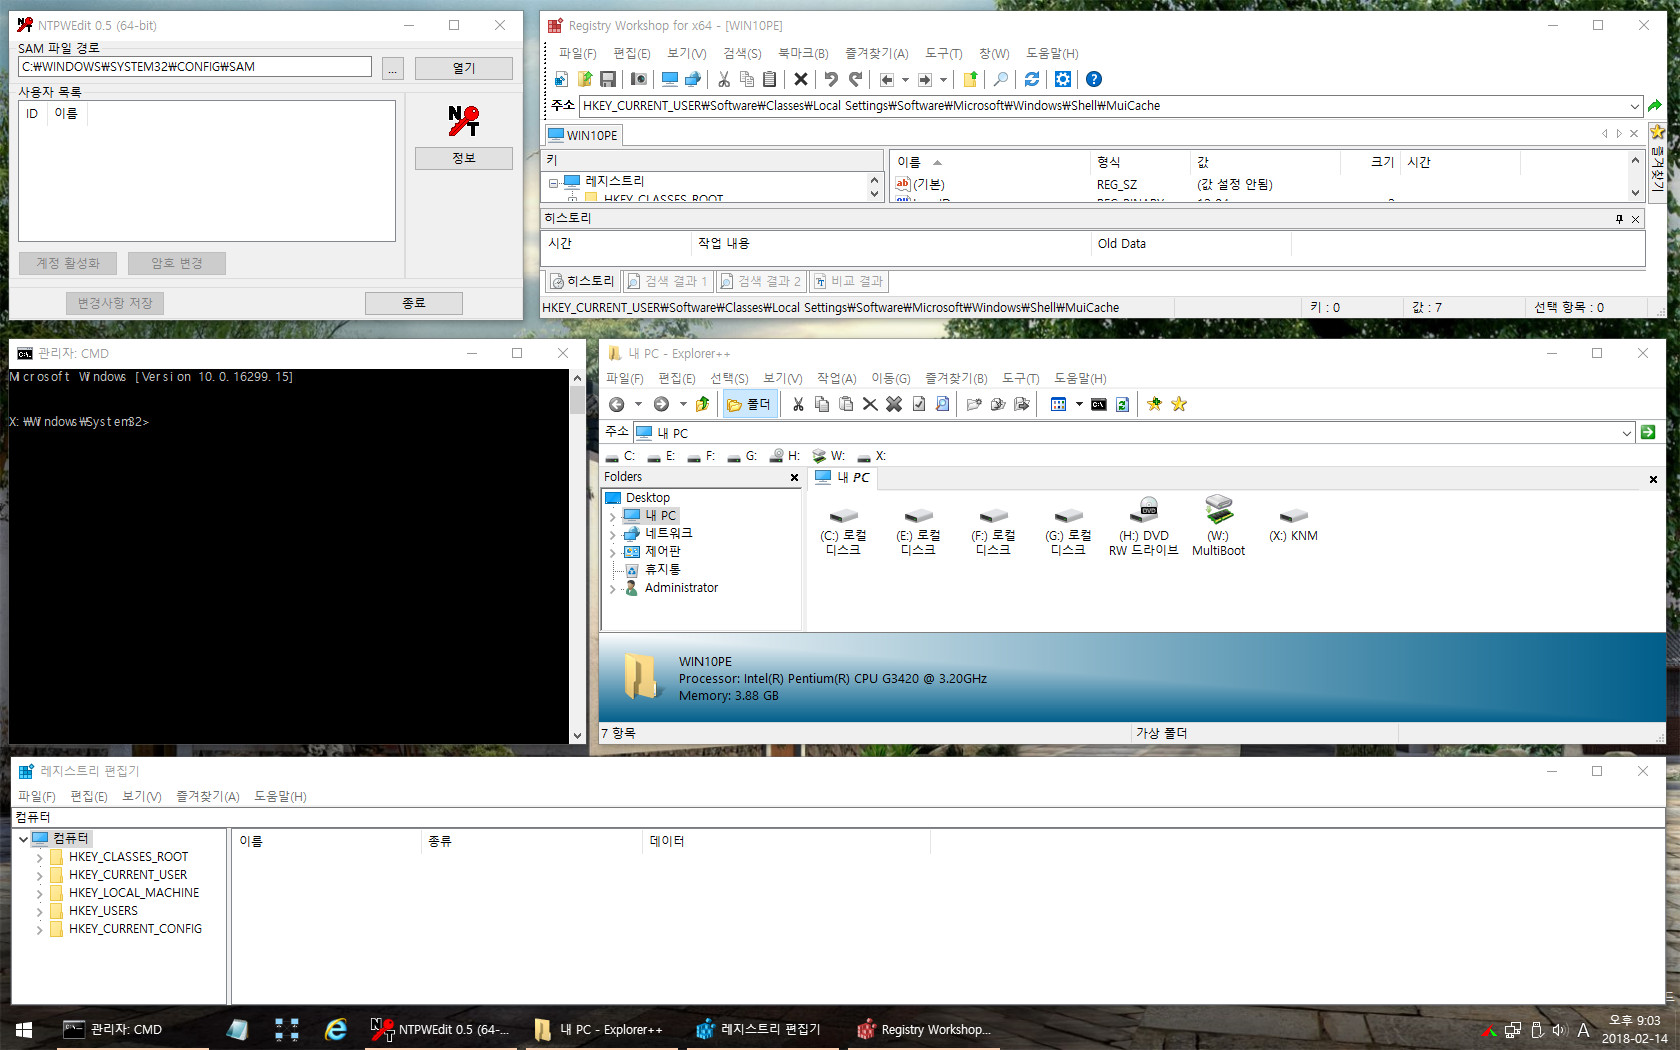Click the ... browse button beside SAM path
Image resolution: width=1680 pixels, height=1050 pixels.
(x=392, y=68)
